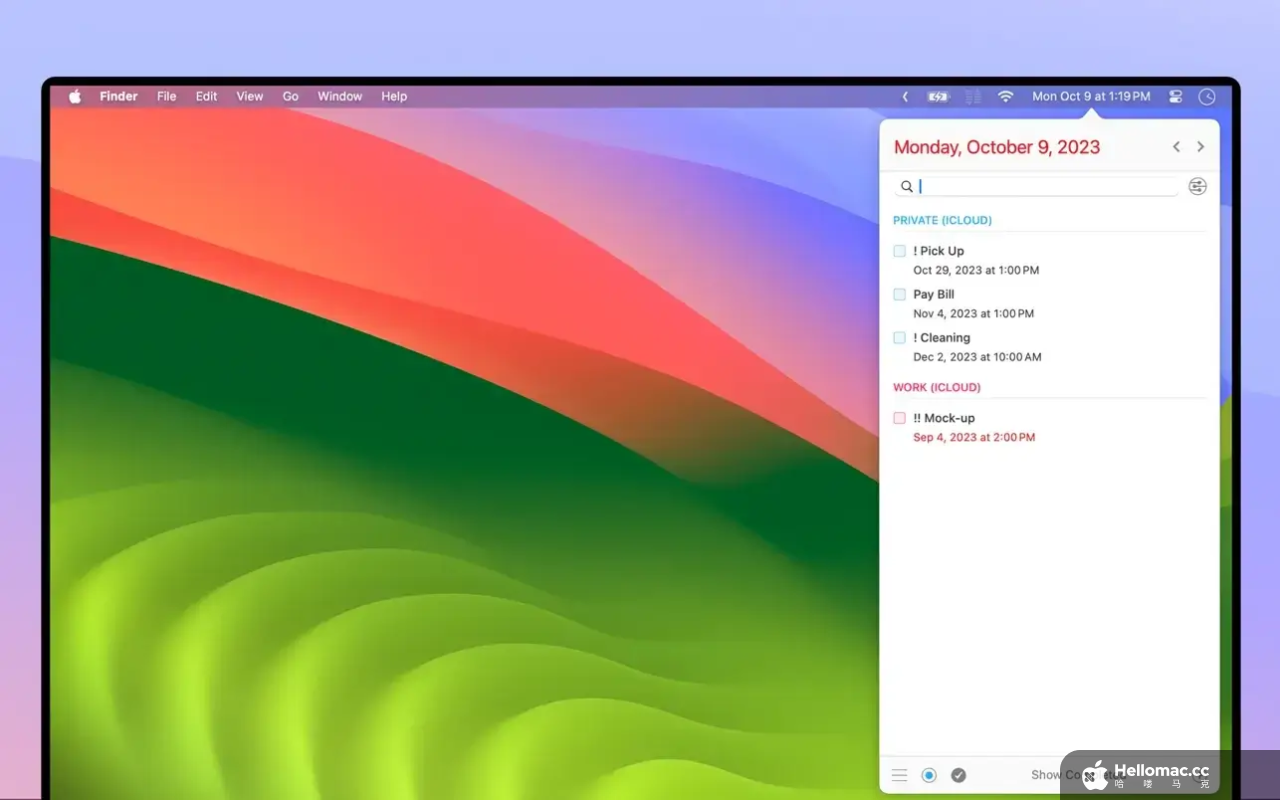Click the menu bar collapse chevron
This screenshot has width=1280, height=800.
coord(905,97)
